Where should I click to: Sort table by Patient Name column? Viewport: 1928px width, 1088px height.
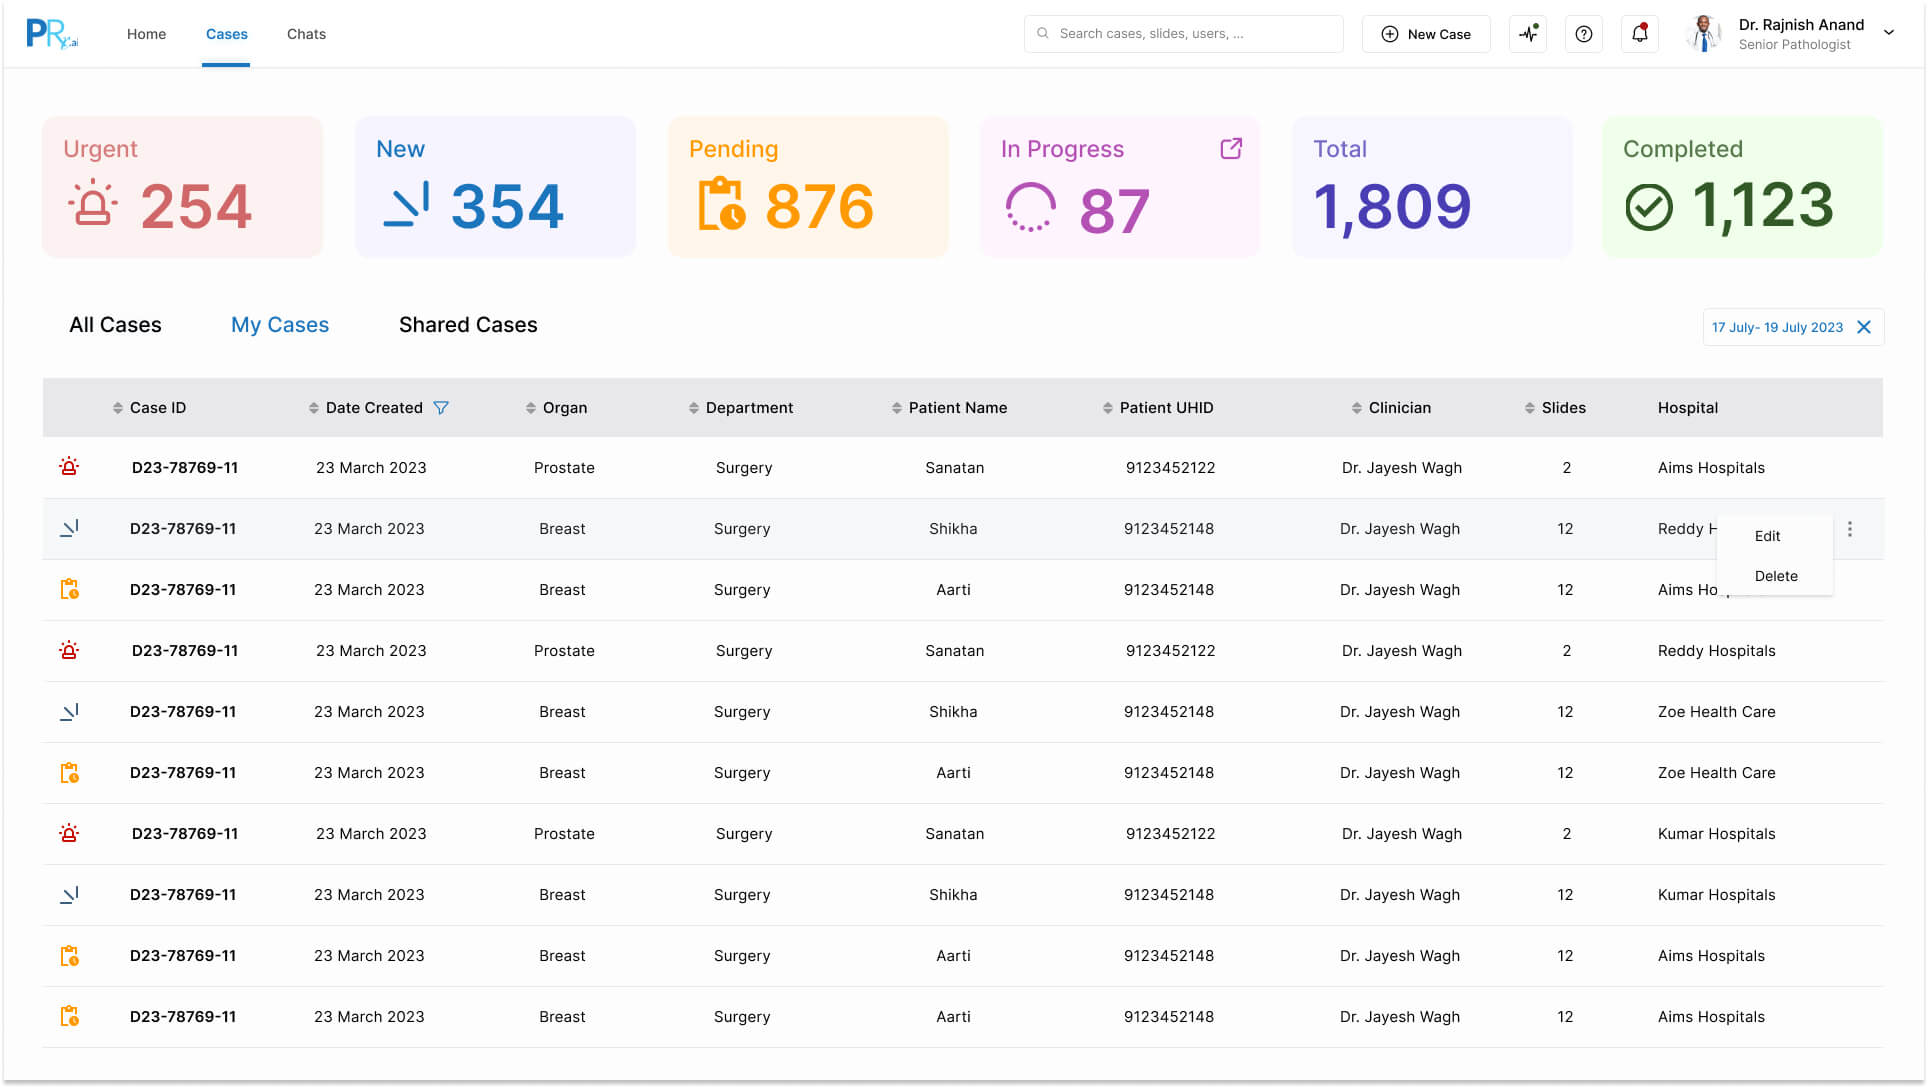(897, 408)
